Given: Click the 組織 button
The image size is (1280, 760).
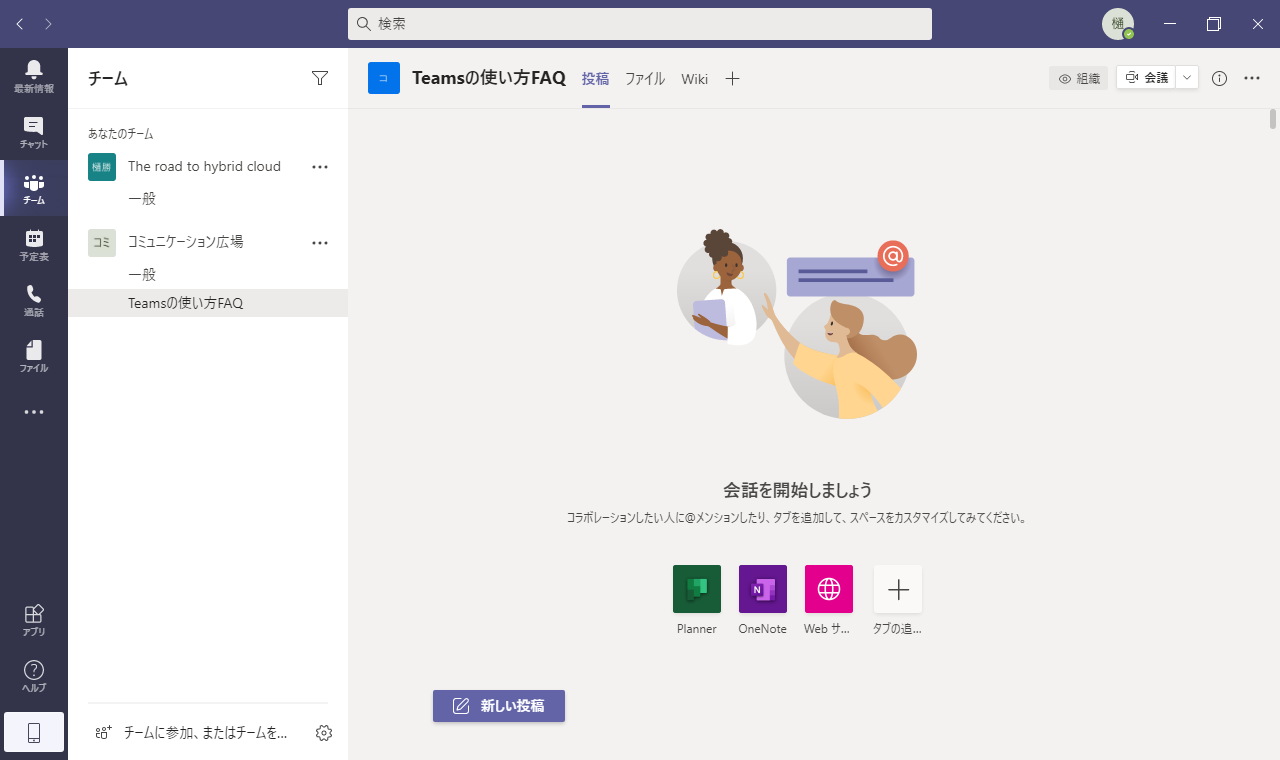Looking at the screenshot, I should coord(1079,78).
